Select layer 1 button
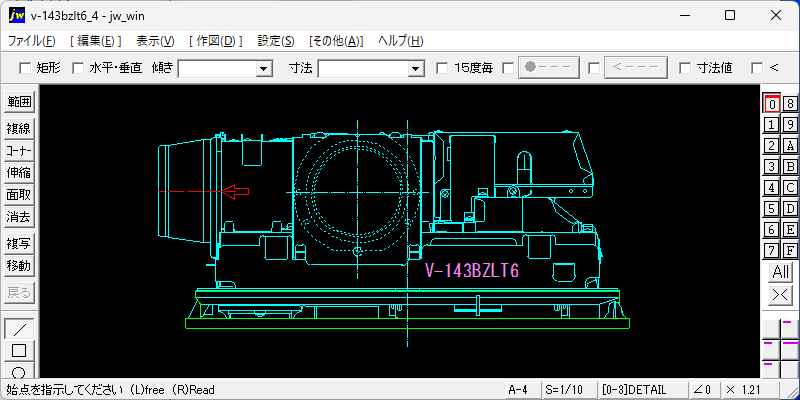This screenshot has height=400, width=800. pyautogui.click(x=772, y=125)
